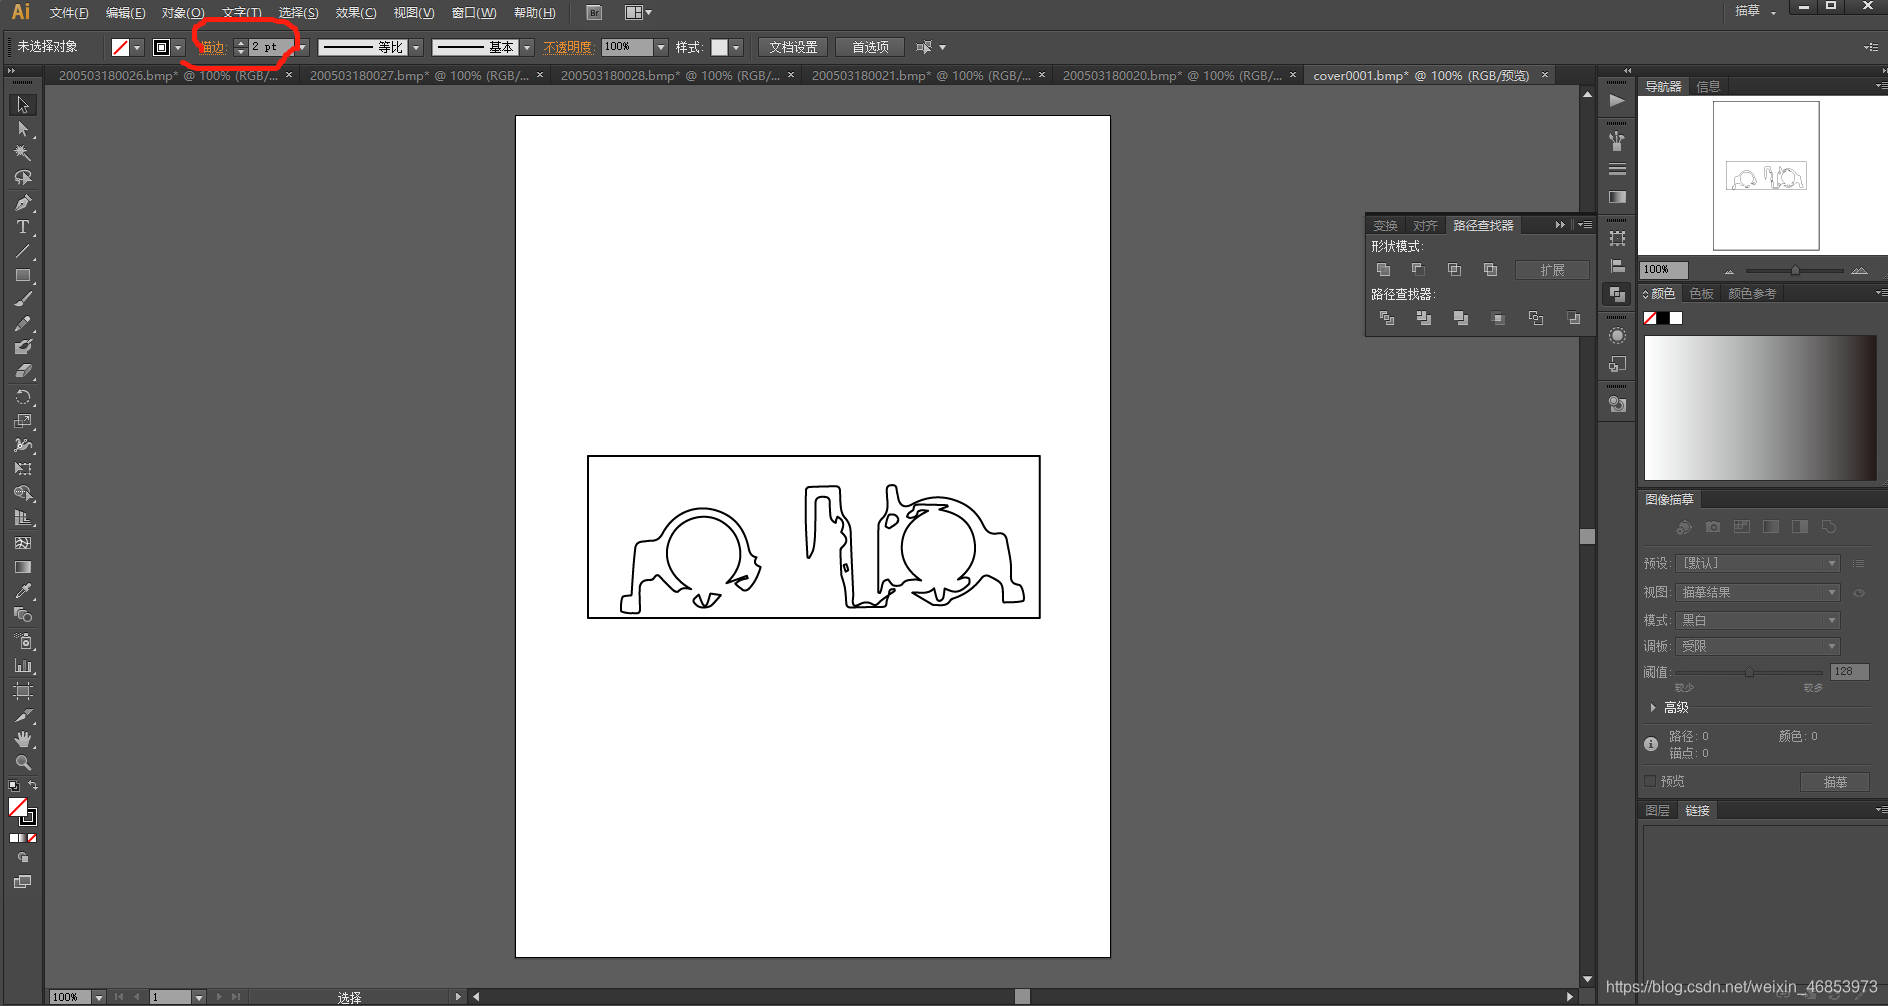Open the 预设 preset dropdown
Viewport: 1888px width, 1006px height.
[x=1758, y=563]
